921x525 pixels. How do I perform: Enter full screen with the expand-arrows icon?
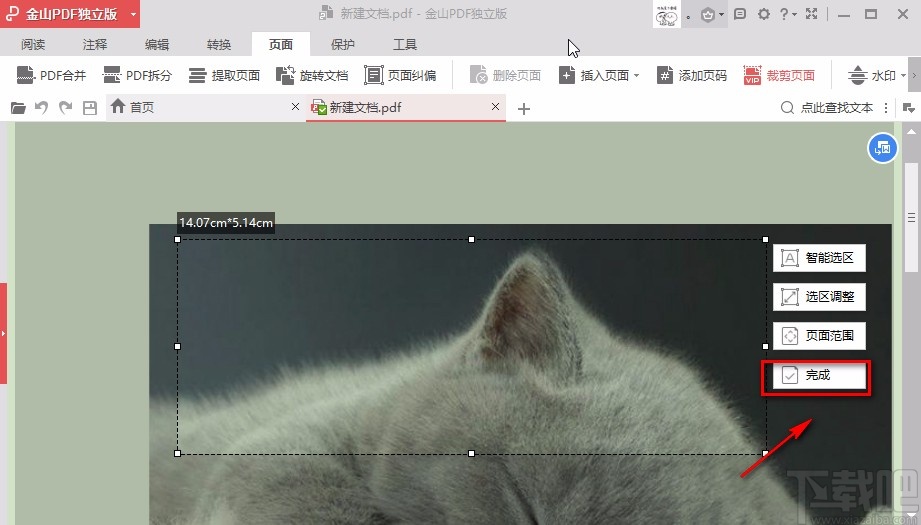tap(812, 14)
